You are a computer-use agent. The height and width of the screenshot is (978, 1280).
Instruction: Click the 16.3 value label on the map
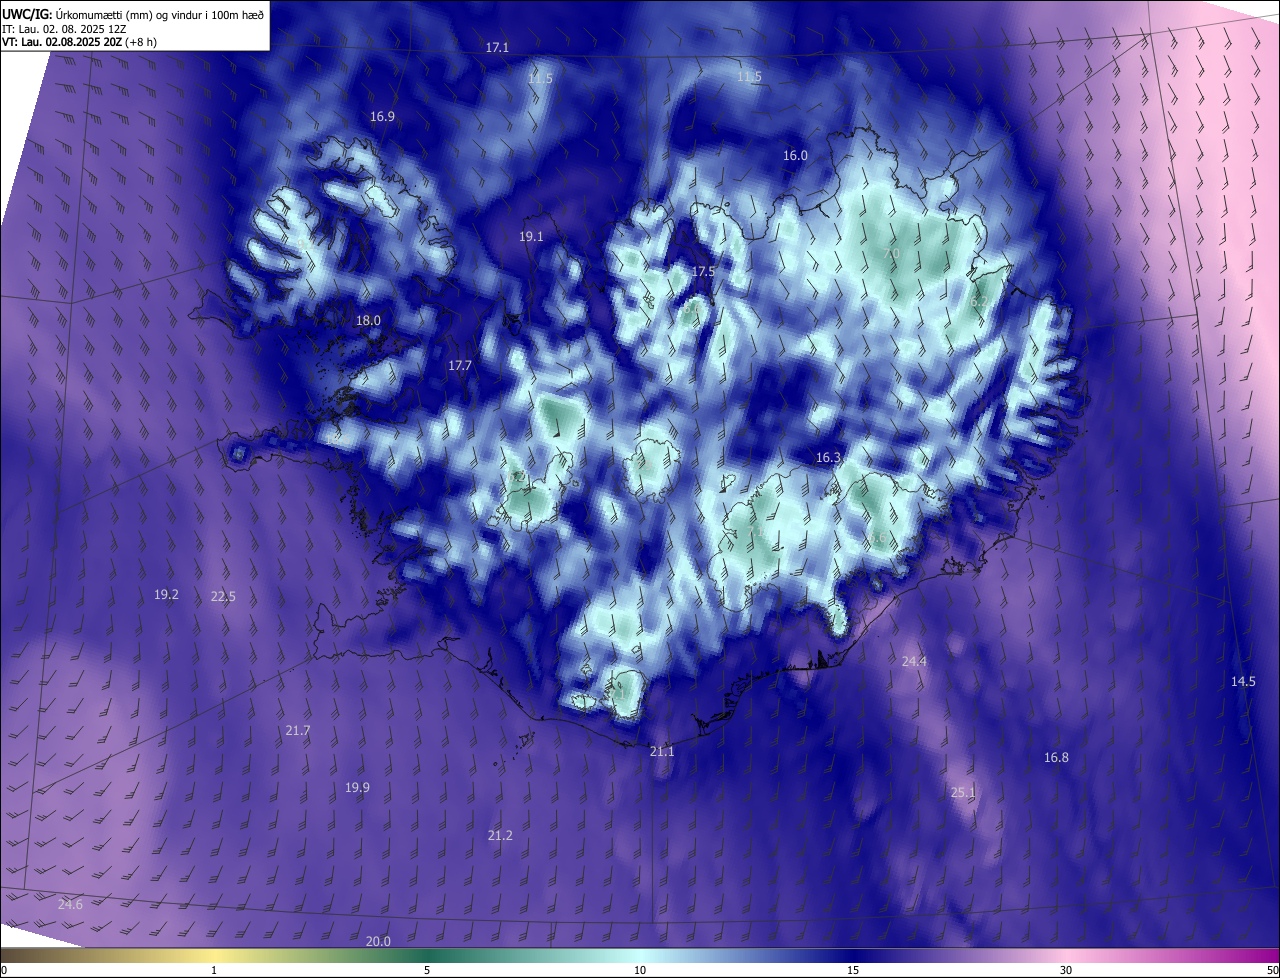click(828, 458)
